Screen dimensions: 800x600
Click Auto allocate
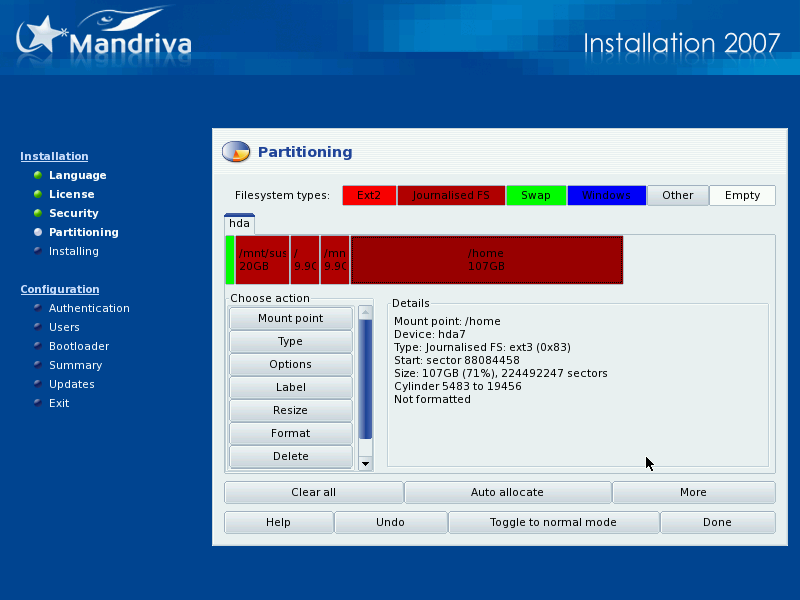tap(508, 492)
